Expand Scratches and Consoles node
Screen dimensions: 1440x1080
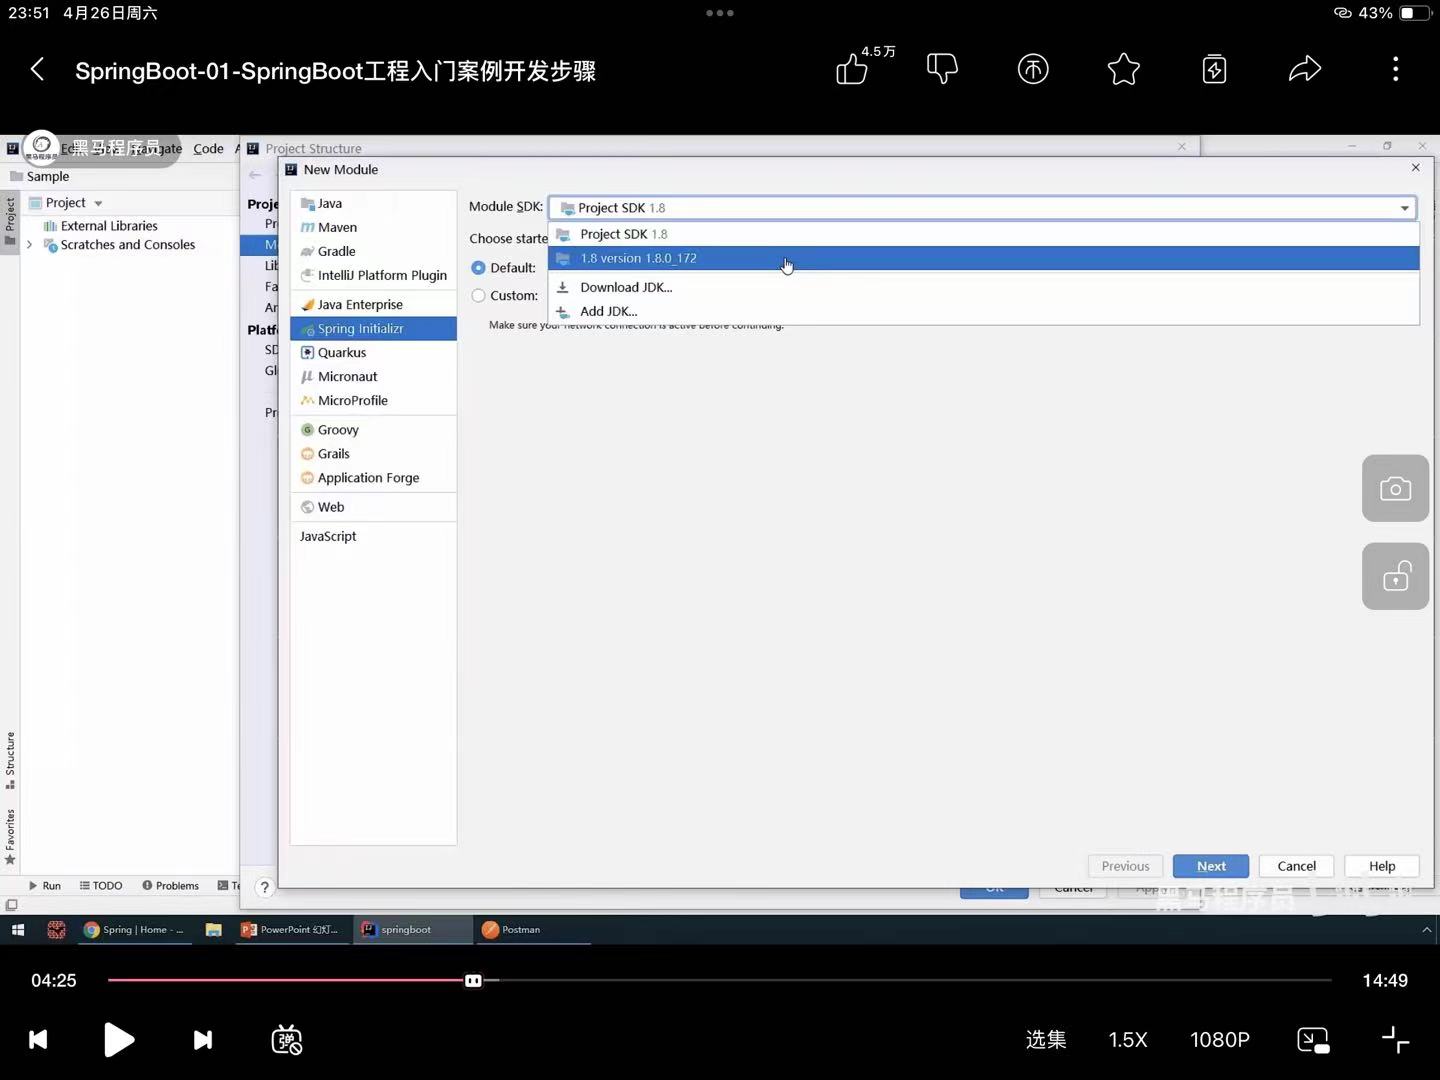coord(30,245)
